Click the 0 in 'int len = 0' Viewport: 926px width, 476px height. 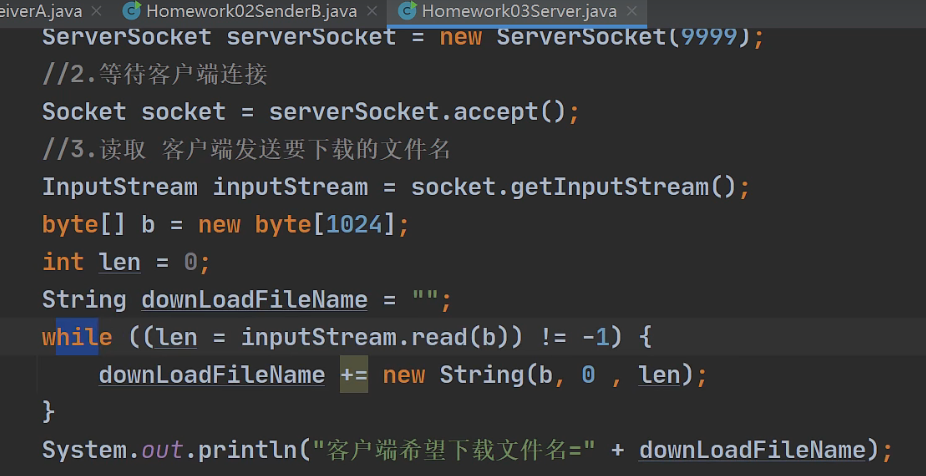[190, 262]
